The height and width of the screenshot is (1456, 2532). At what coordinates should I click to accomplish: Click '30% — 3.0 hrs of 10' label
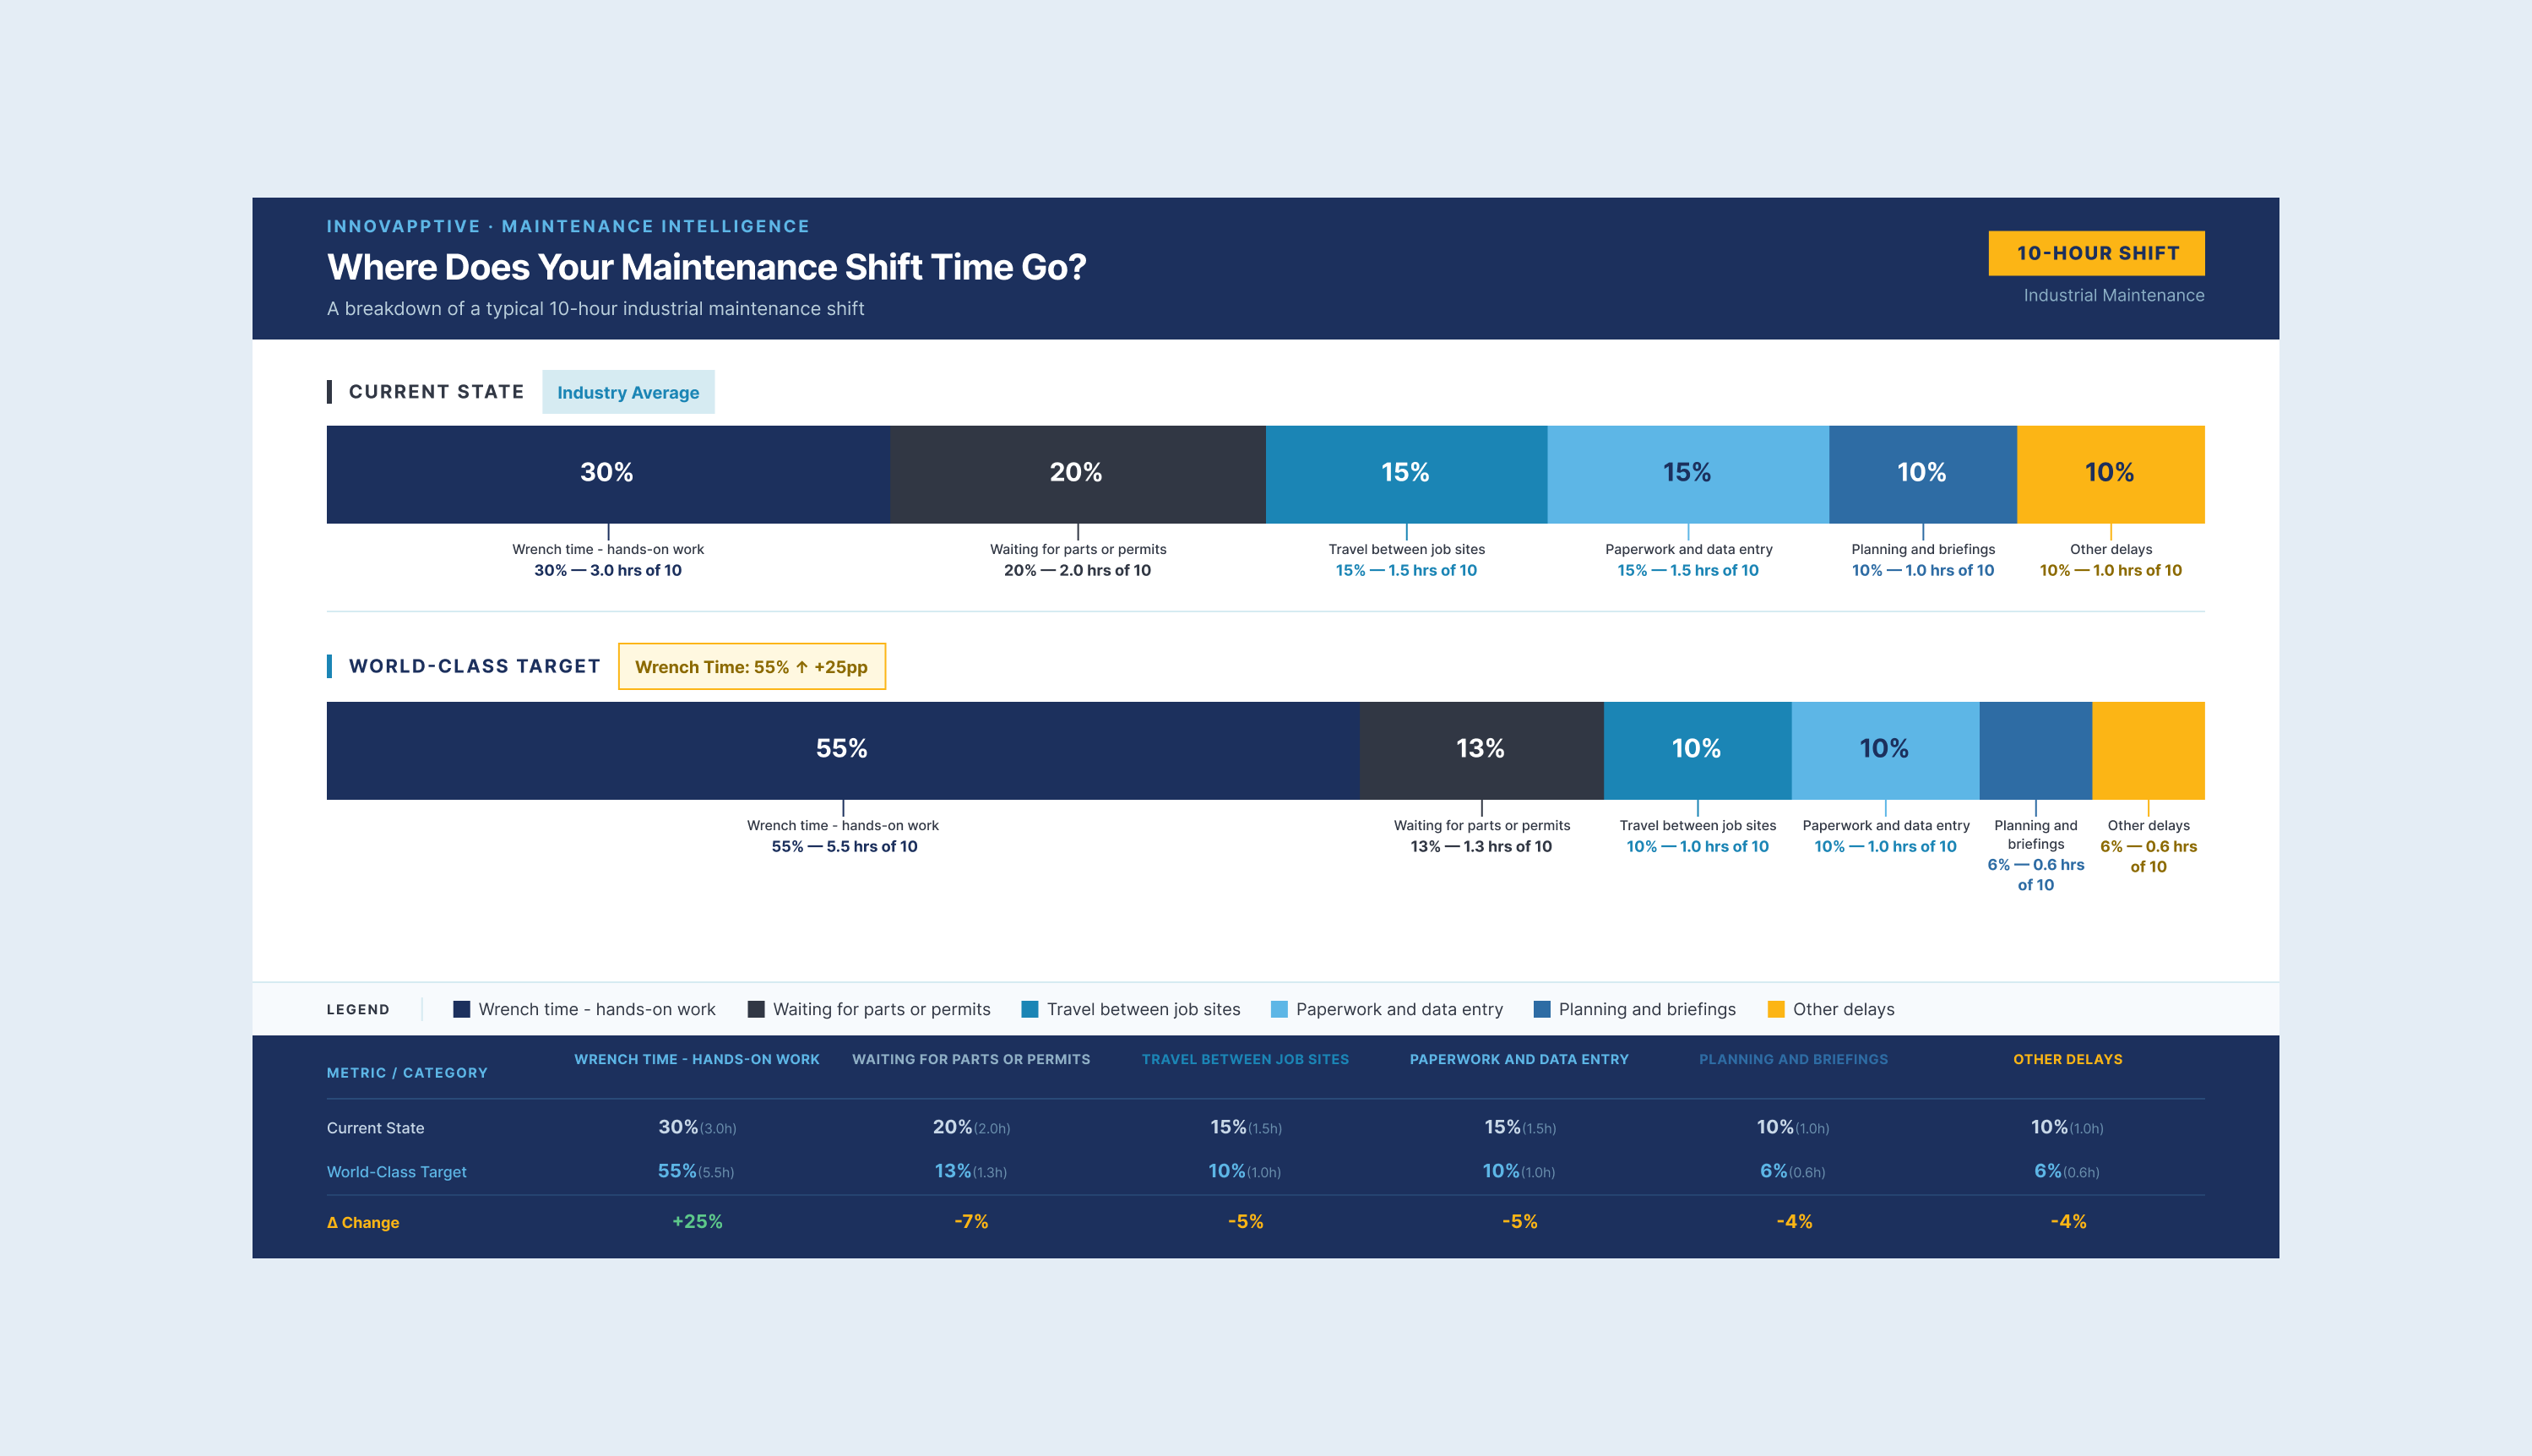(x=608, y=570)
